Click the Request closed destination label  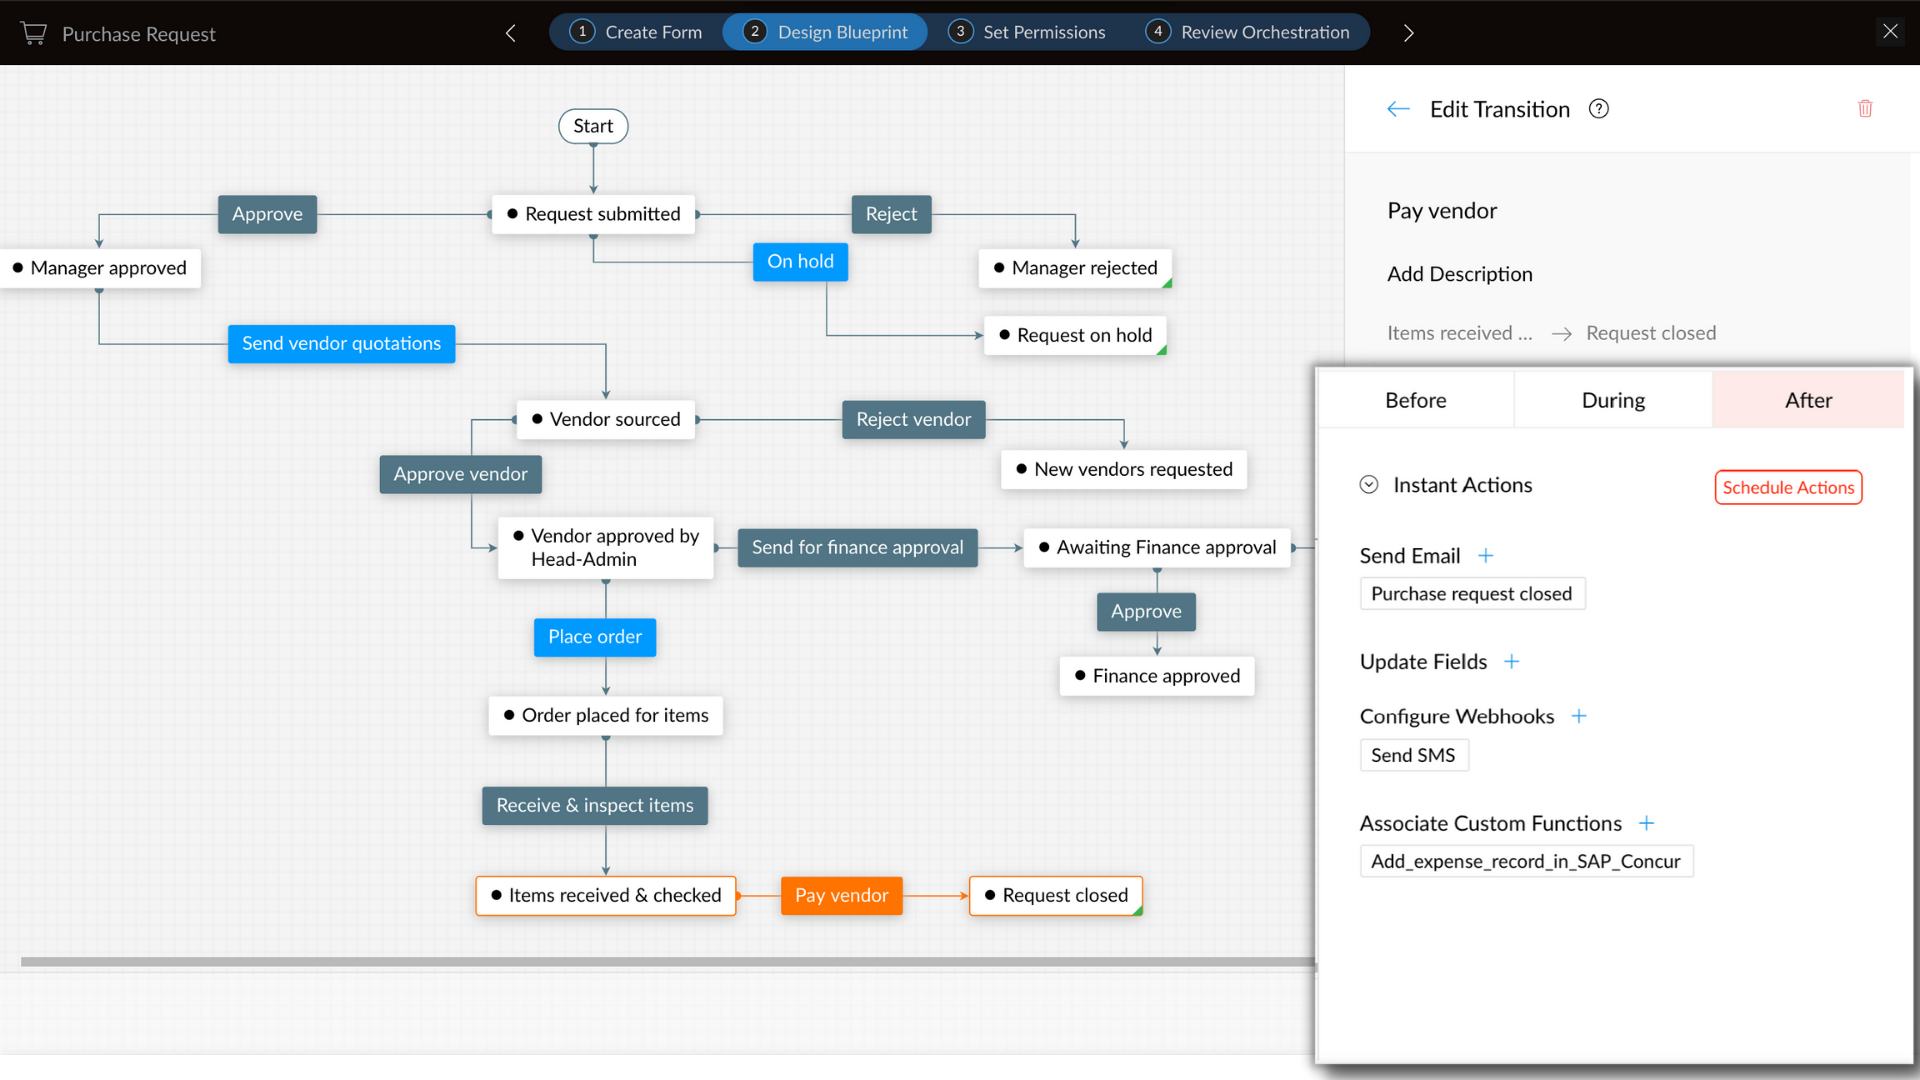[x=1651, y=333]
